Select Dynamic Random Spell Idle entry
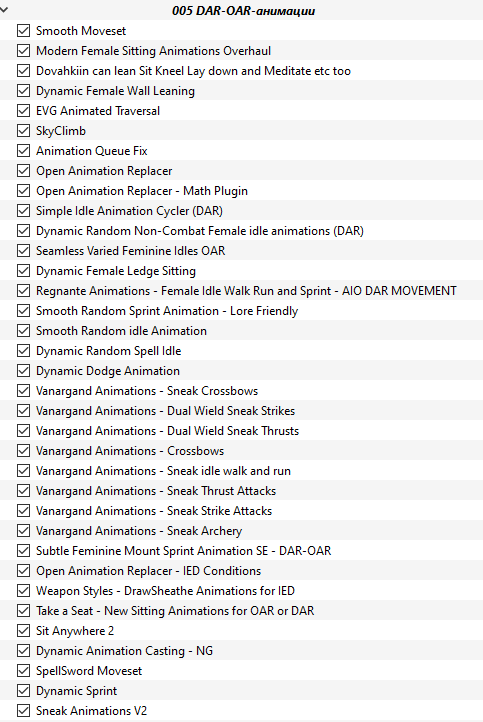 click(x=109, y=351)
